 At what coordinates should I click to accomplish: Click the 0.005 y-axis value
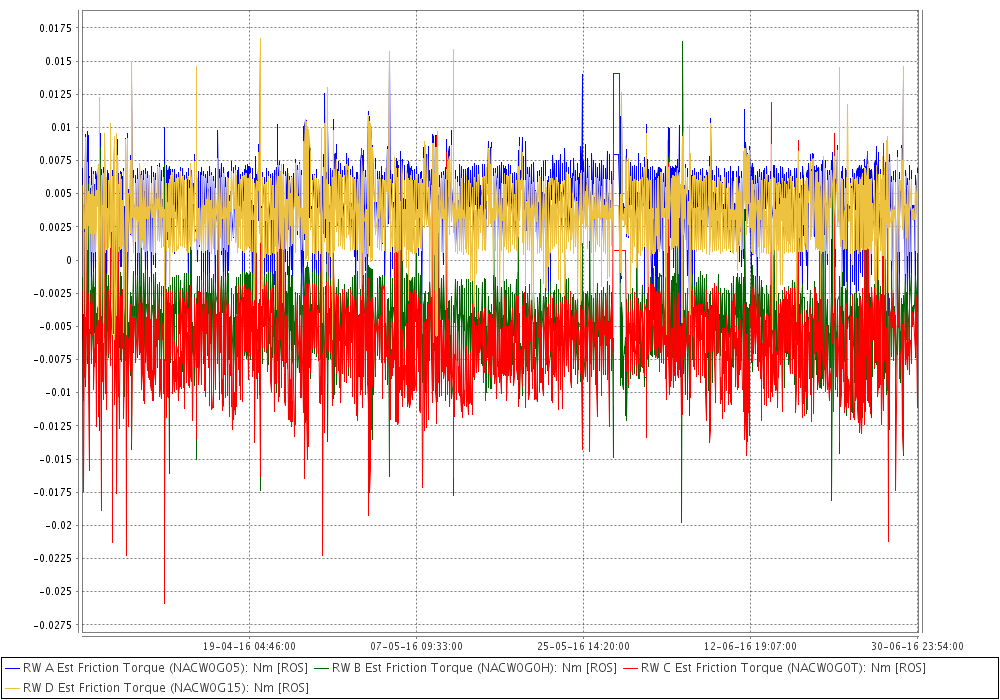58,194
